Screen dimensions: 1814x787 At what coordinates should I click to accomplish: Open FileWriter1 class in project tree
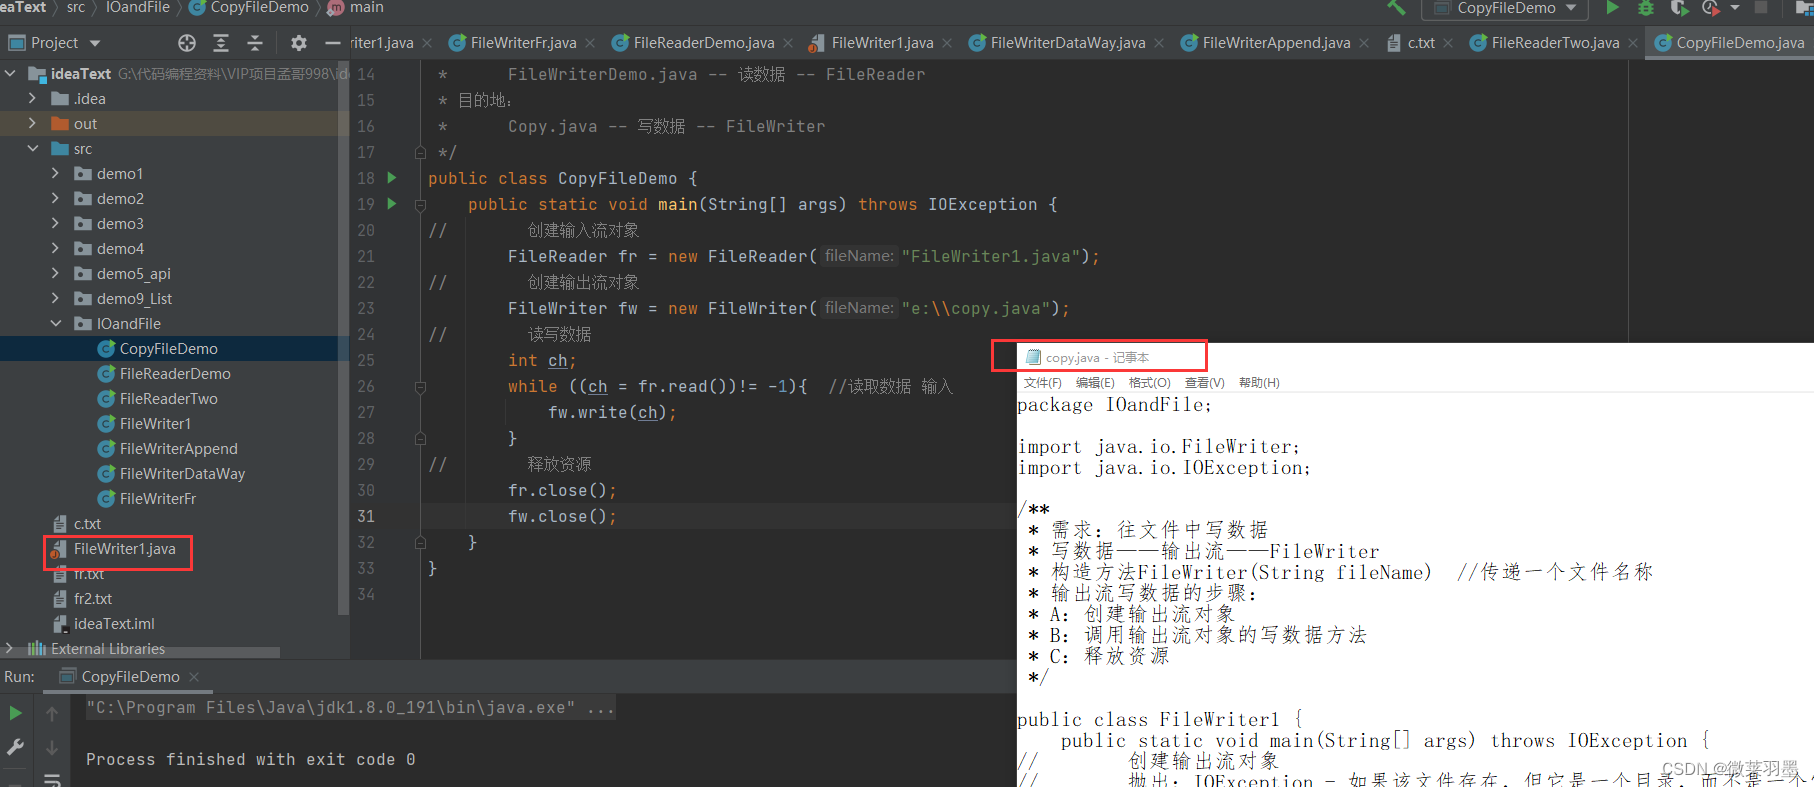(155, 423)
